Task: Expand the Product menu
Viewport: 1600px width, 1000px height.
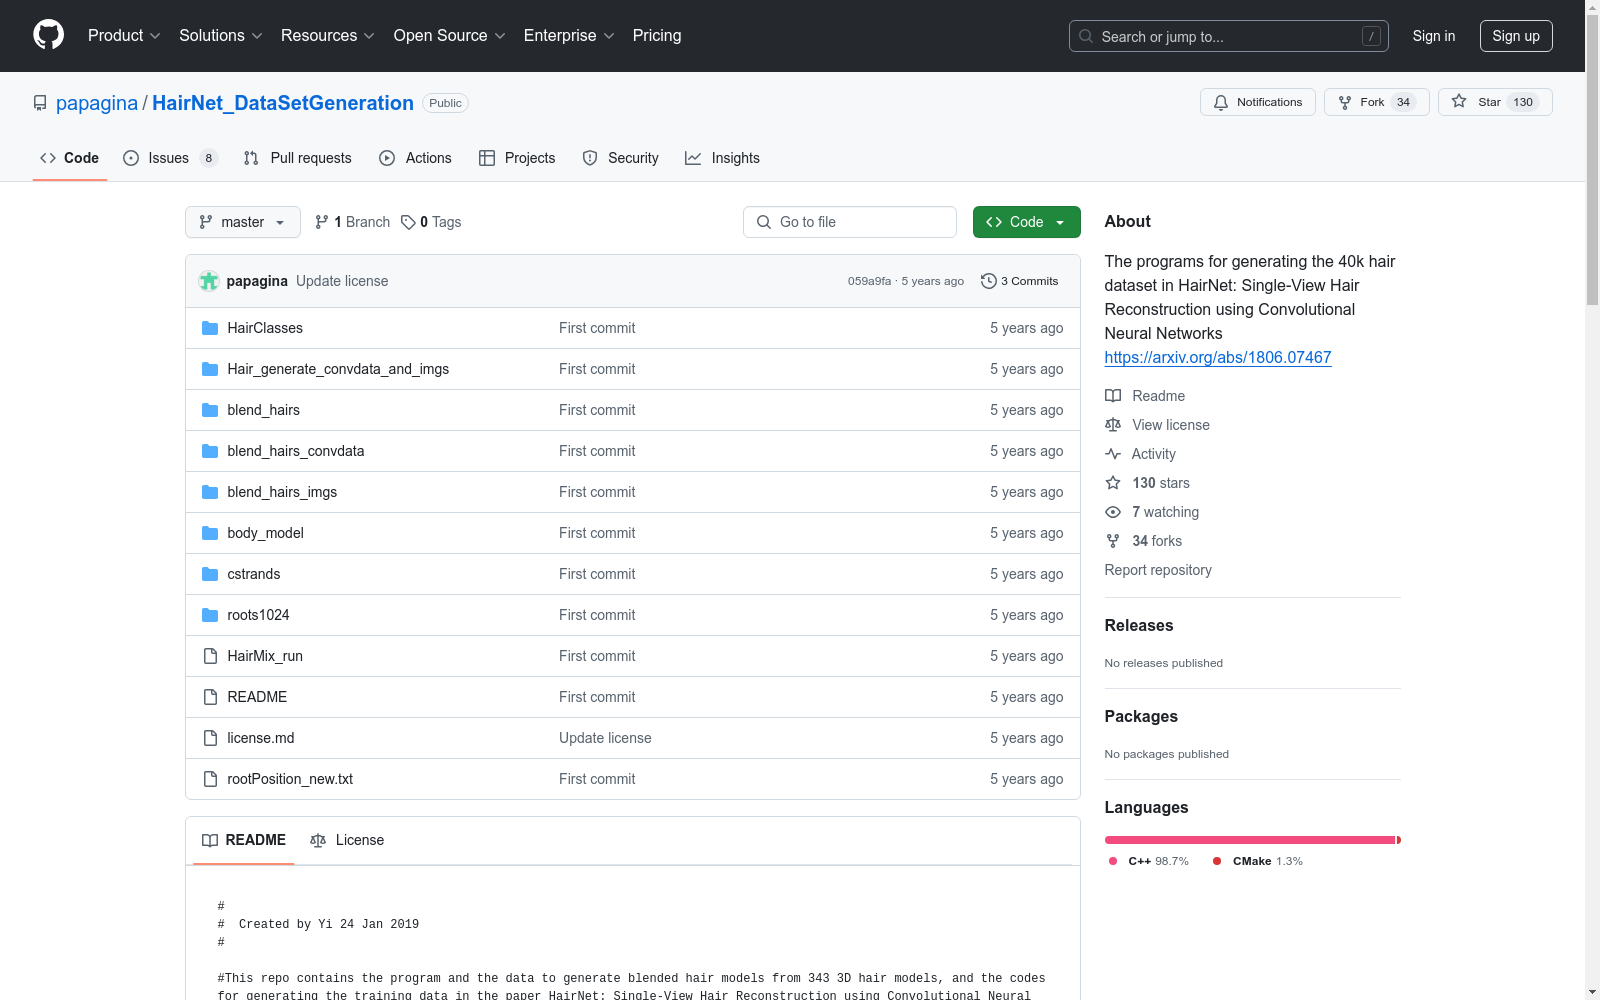Action: click(124, 35)
